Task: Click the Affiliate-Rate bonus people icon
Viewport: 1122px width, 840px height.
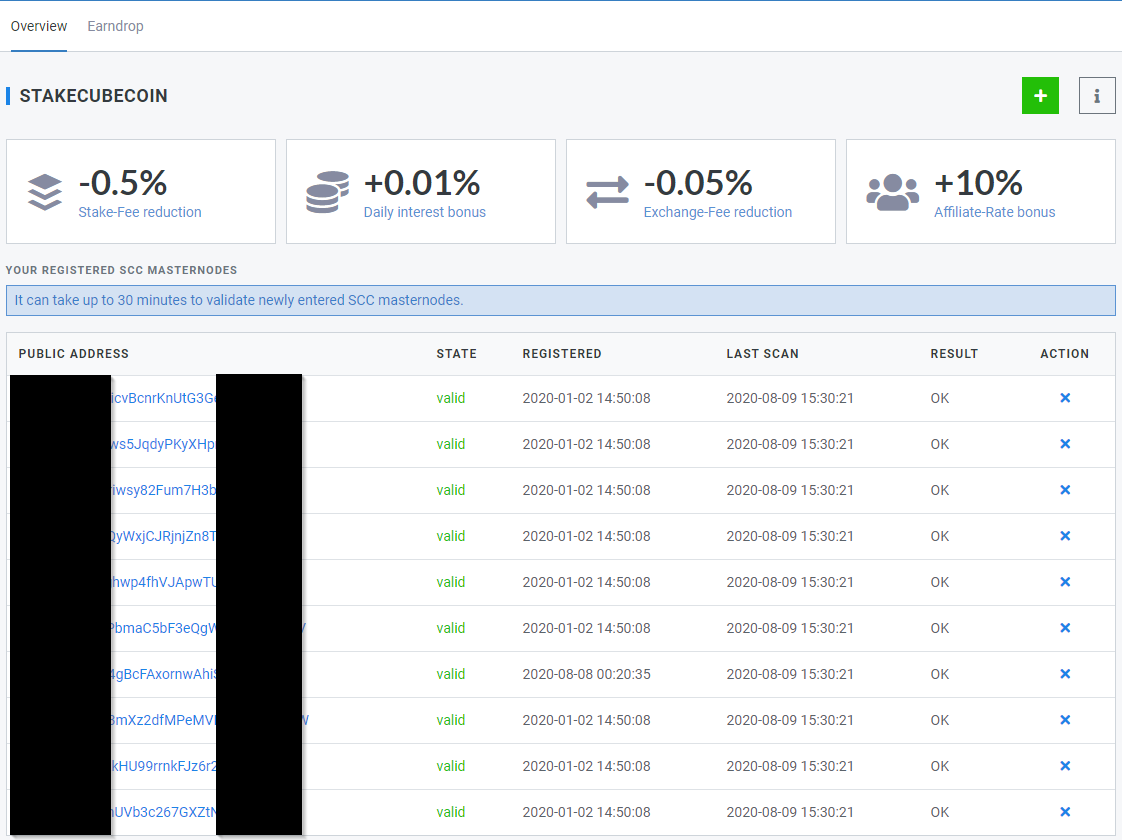Action: pyautogui.click(x=892, y=192)
